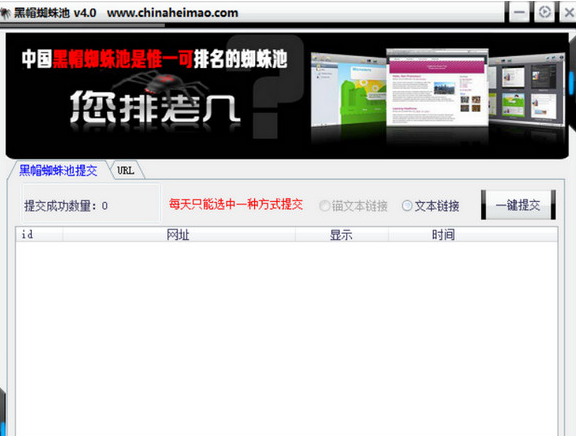Image resolution: width=576 pixels, height=436 pixels.
Task: Click the settings circle icon in title bar
Action: pyautogui.click(x=544, y=12)
